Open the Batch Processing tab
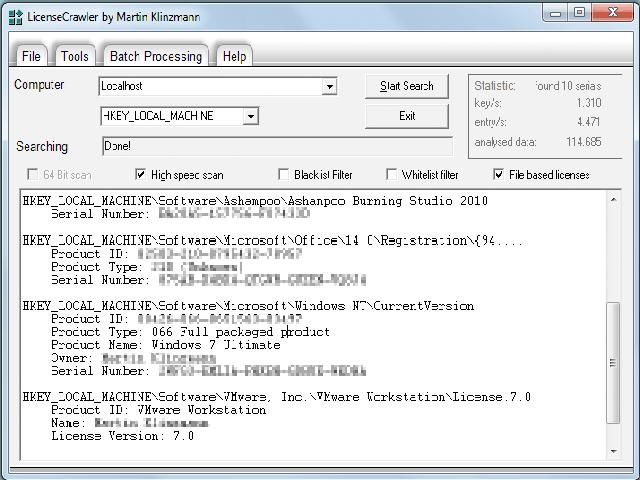The width and height of the screenshot is (640, 480). [x=155, y=56]
